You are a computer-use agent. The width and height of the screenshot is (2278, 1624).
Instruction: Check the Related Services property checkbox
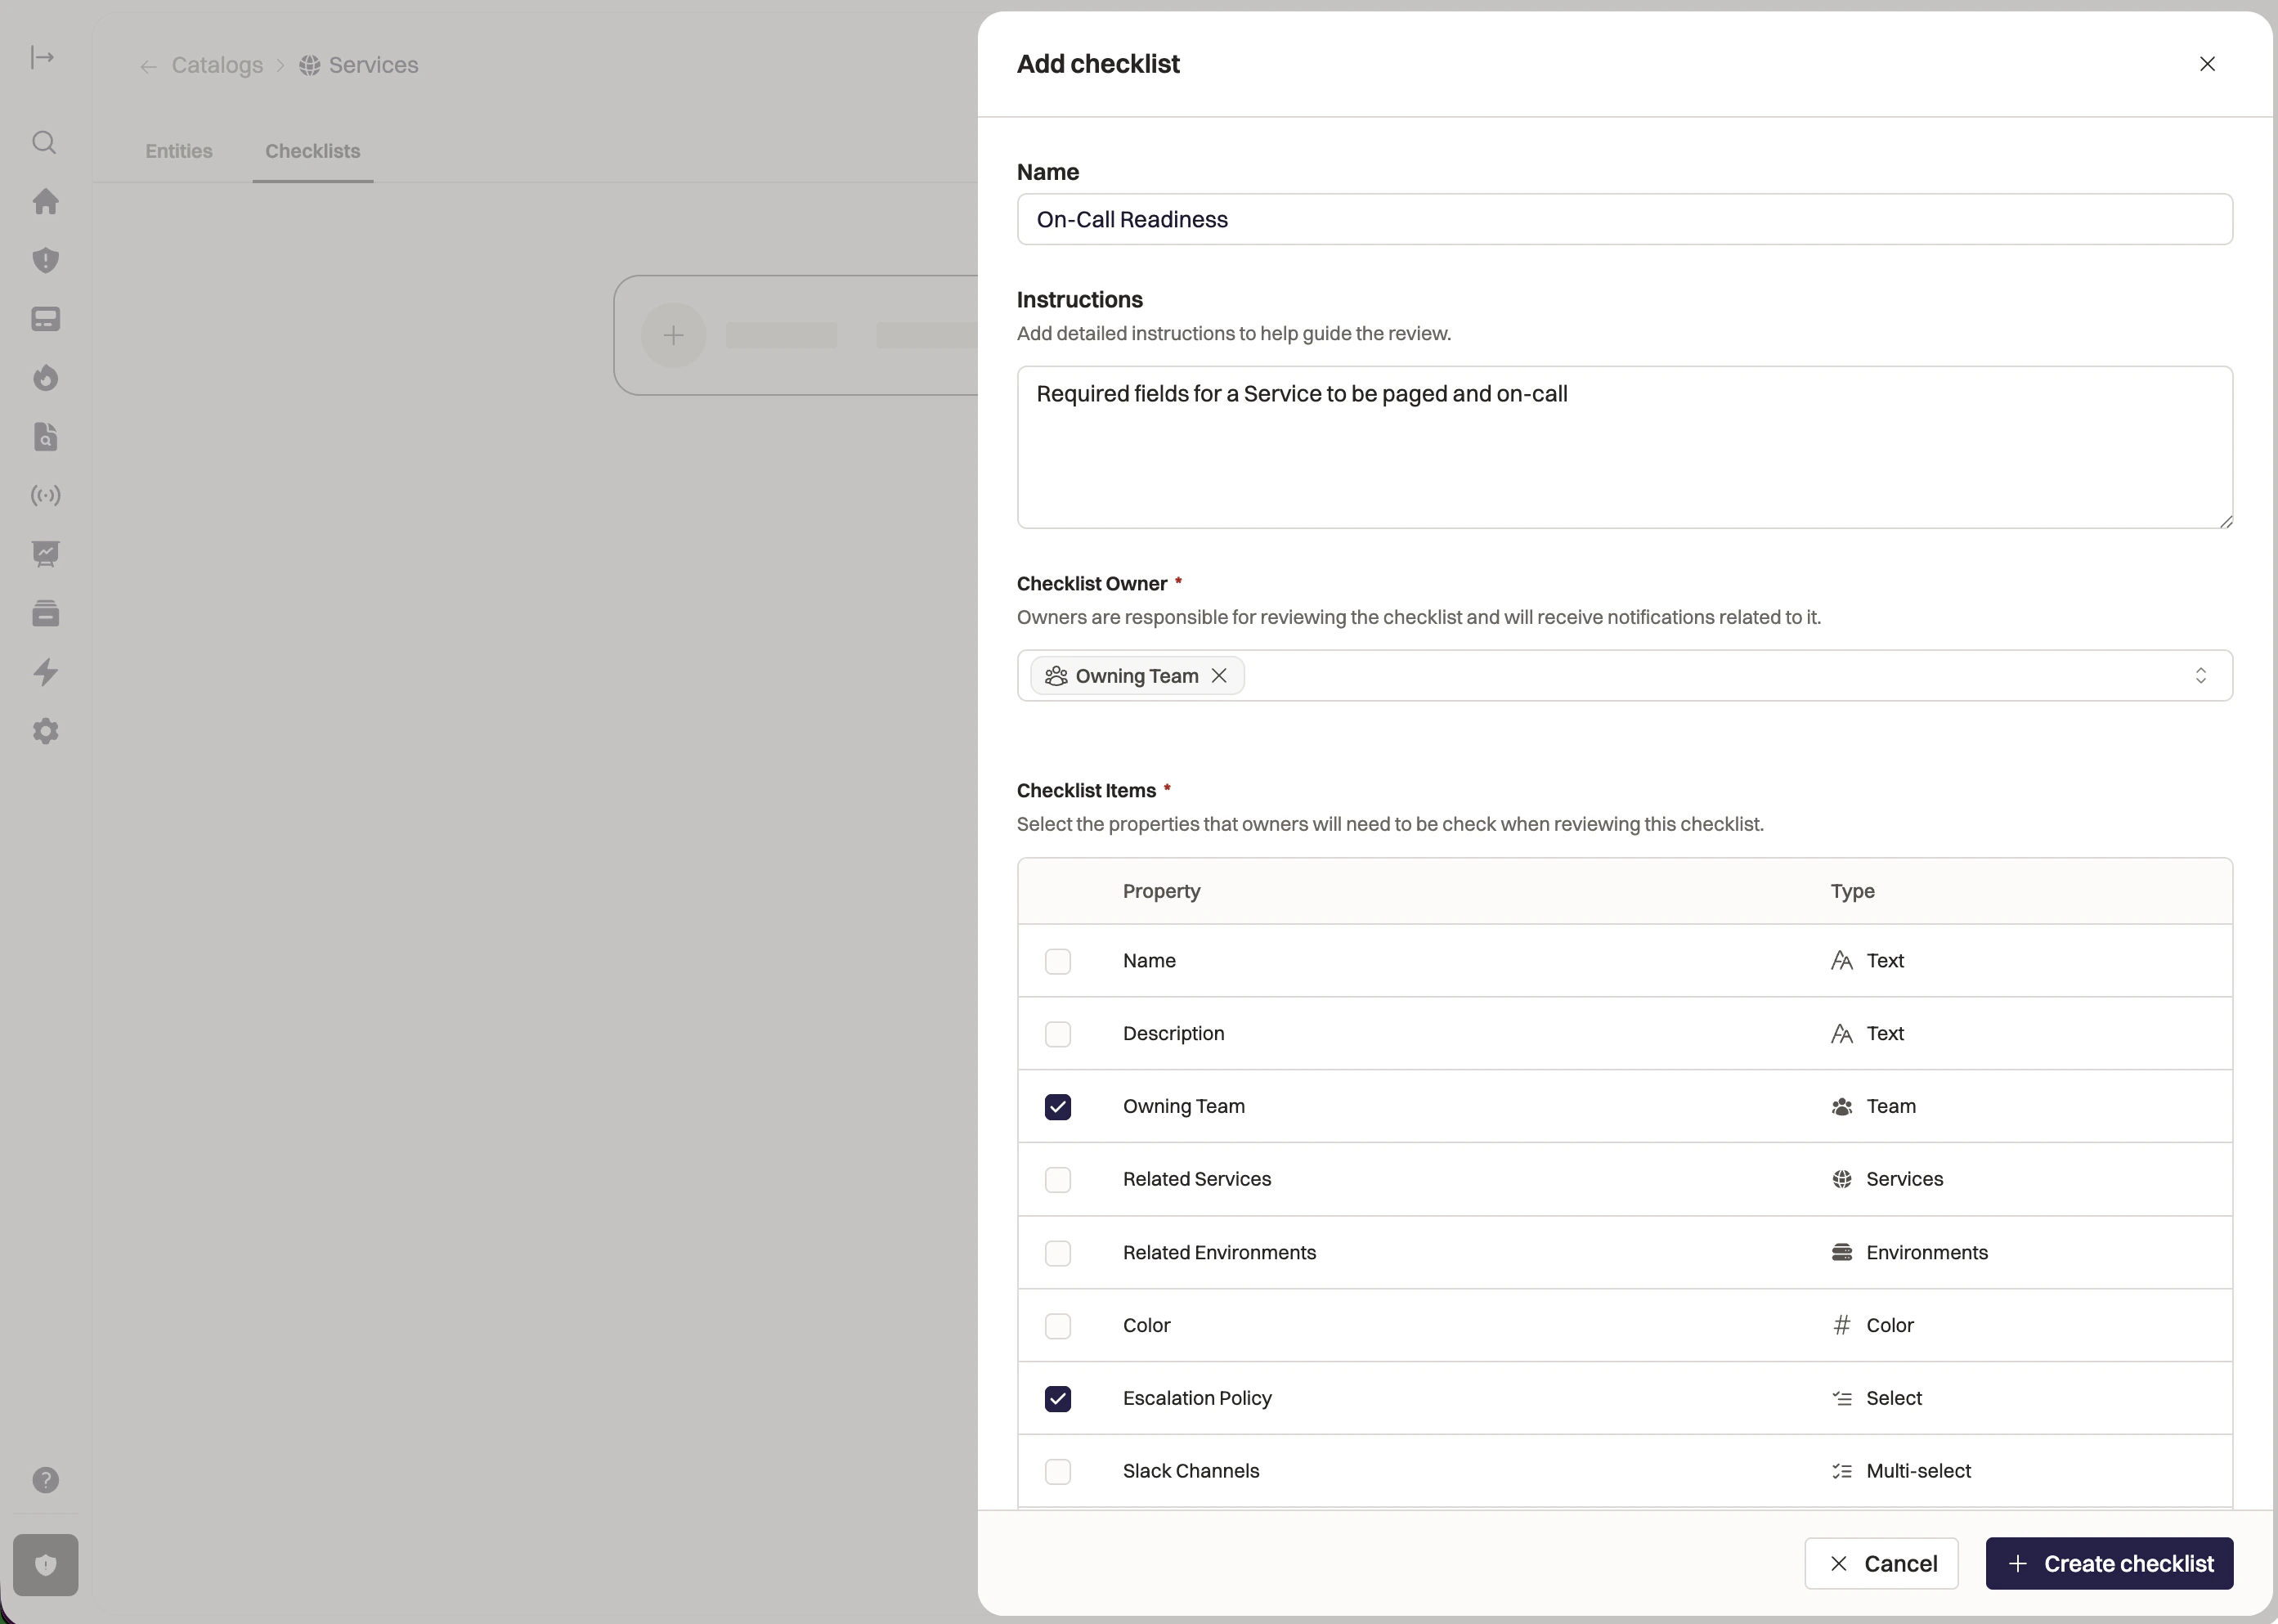click(1057, 1180)
